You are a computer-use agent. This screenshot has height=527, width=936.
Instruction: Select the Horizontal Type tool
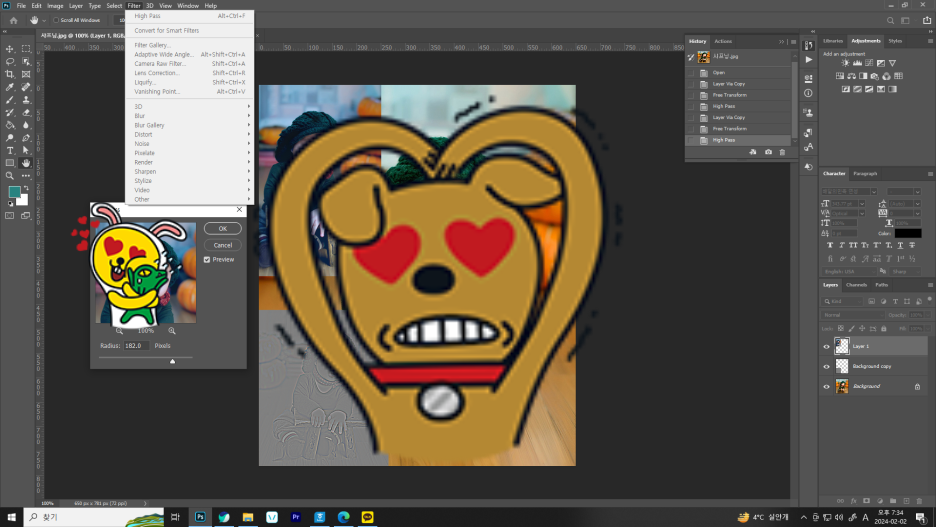click(10, 150)
